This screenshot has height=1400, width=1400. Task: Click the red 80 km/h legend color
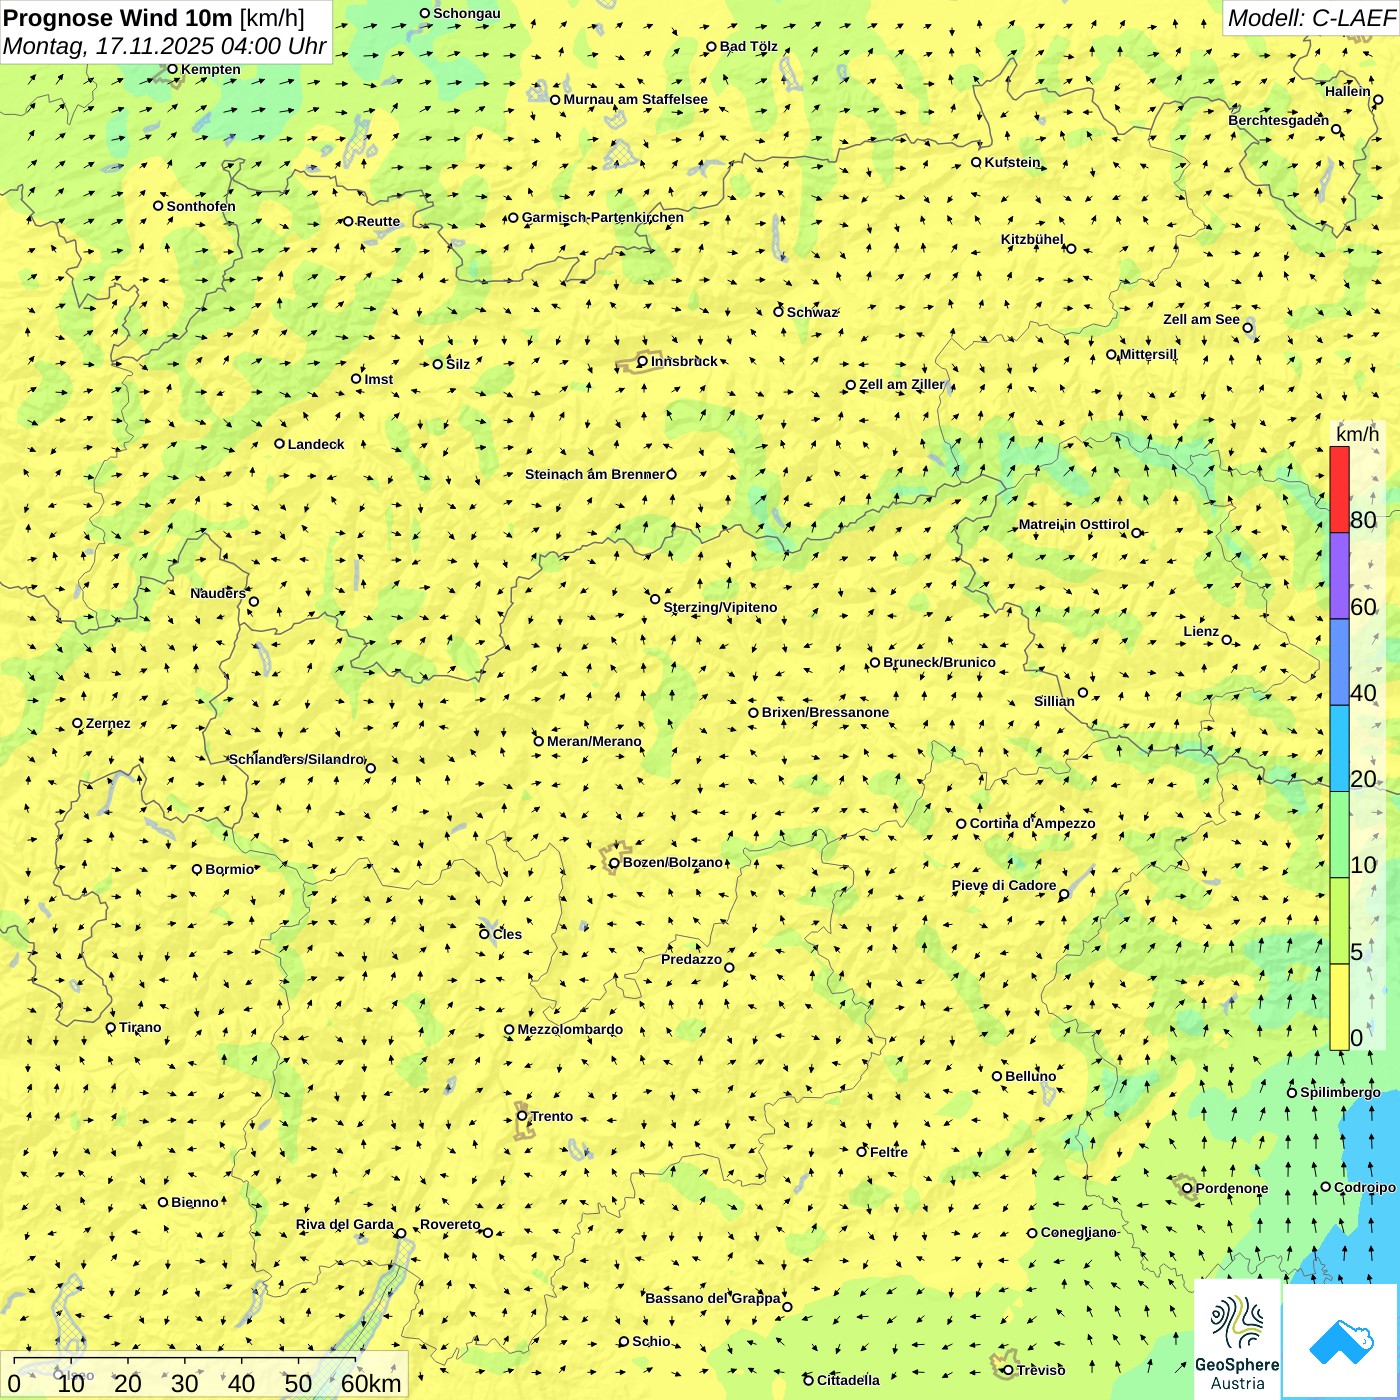[1339, 489]
